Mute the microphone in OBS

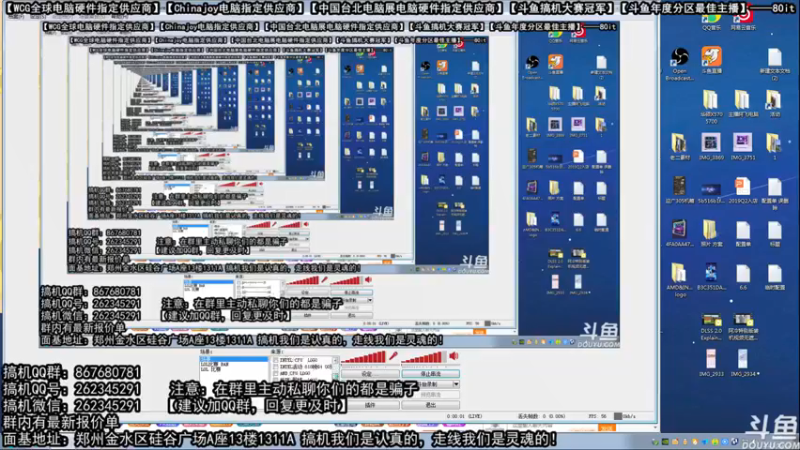tap(393, 356)
